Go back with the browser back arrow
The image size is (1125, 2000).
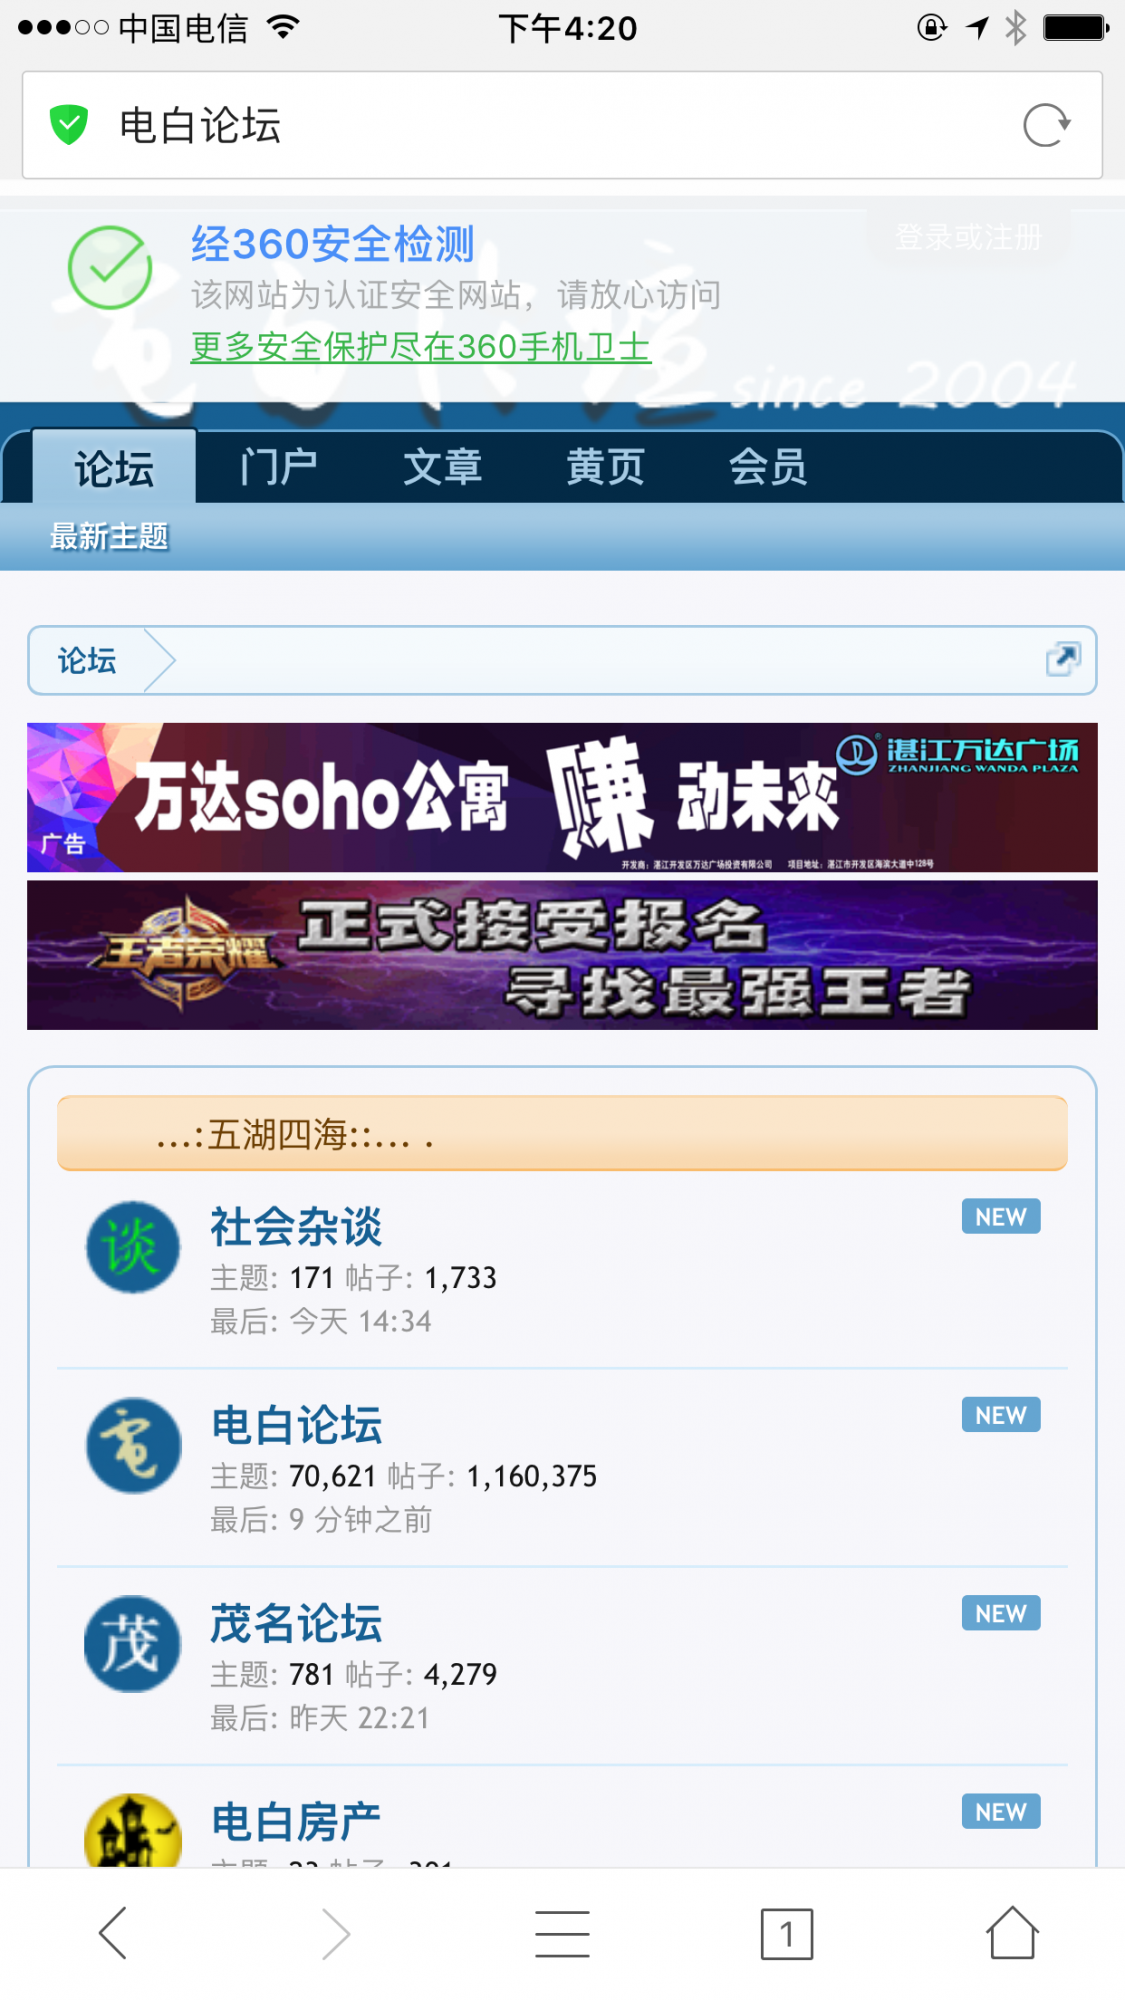pos(113,1932)
